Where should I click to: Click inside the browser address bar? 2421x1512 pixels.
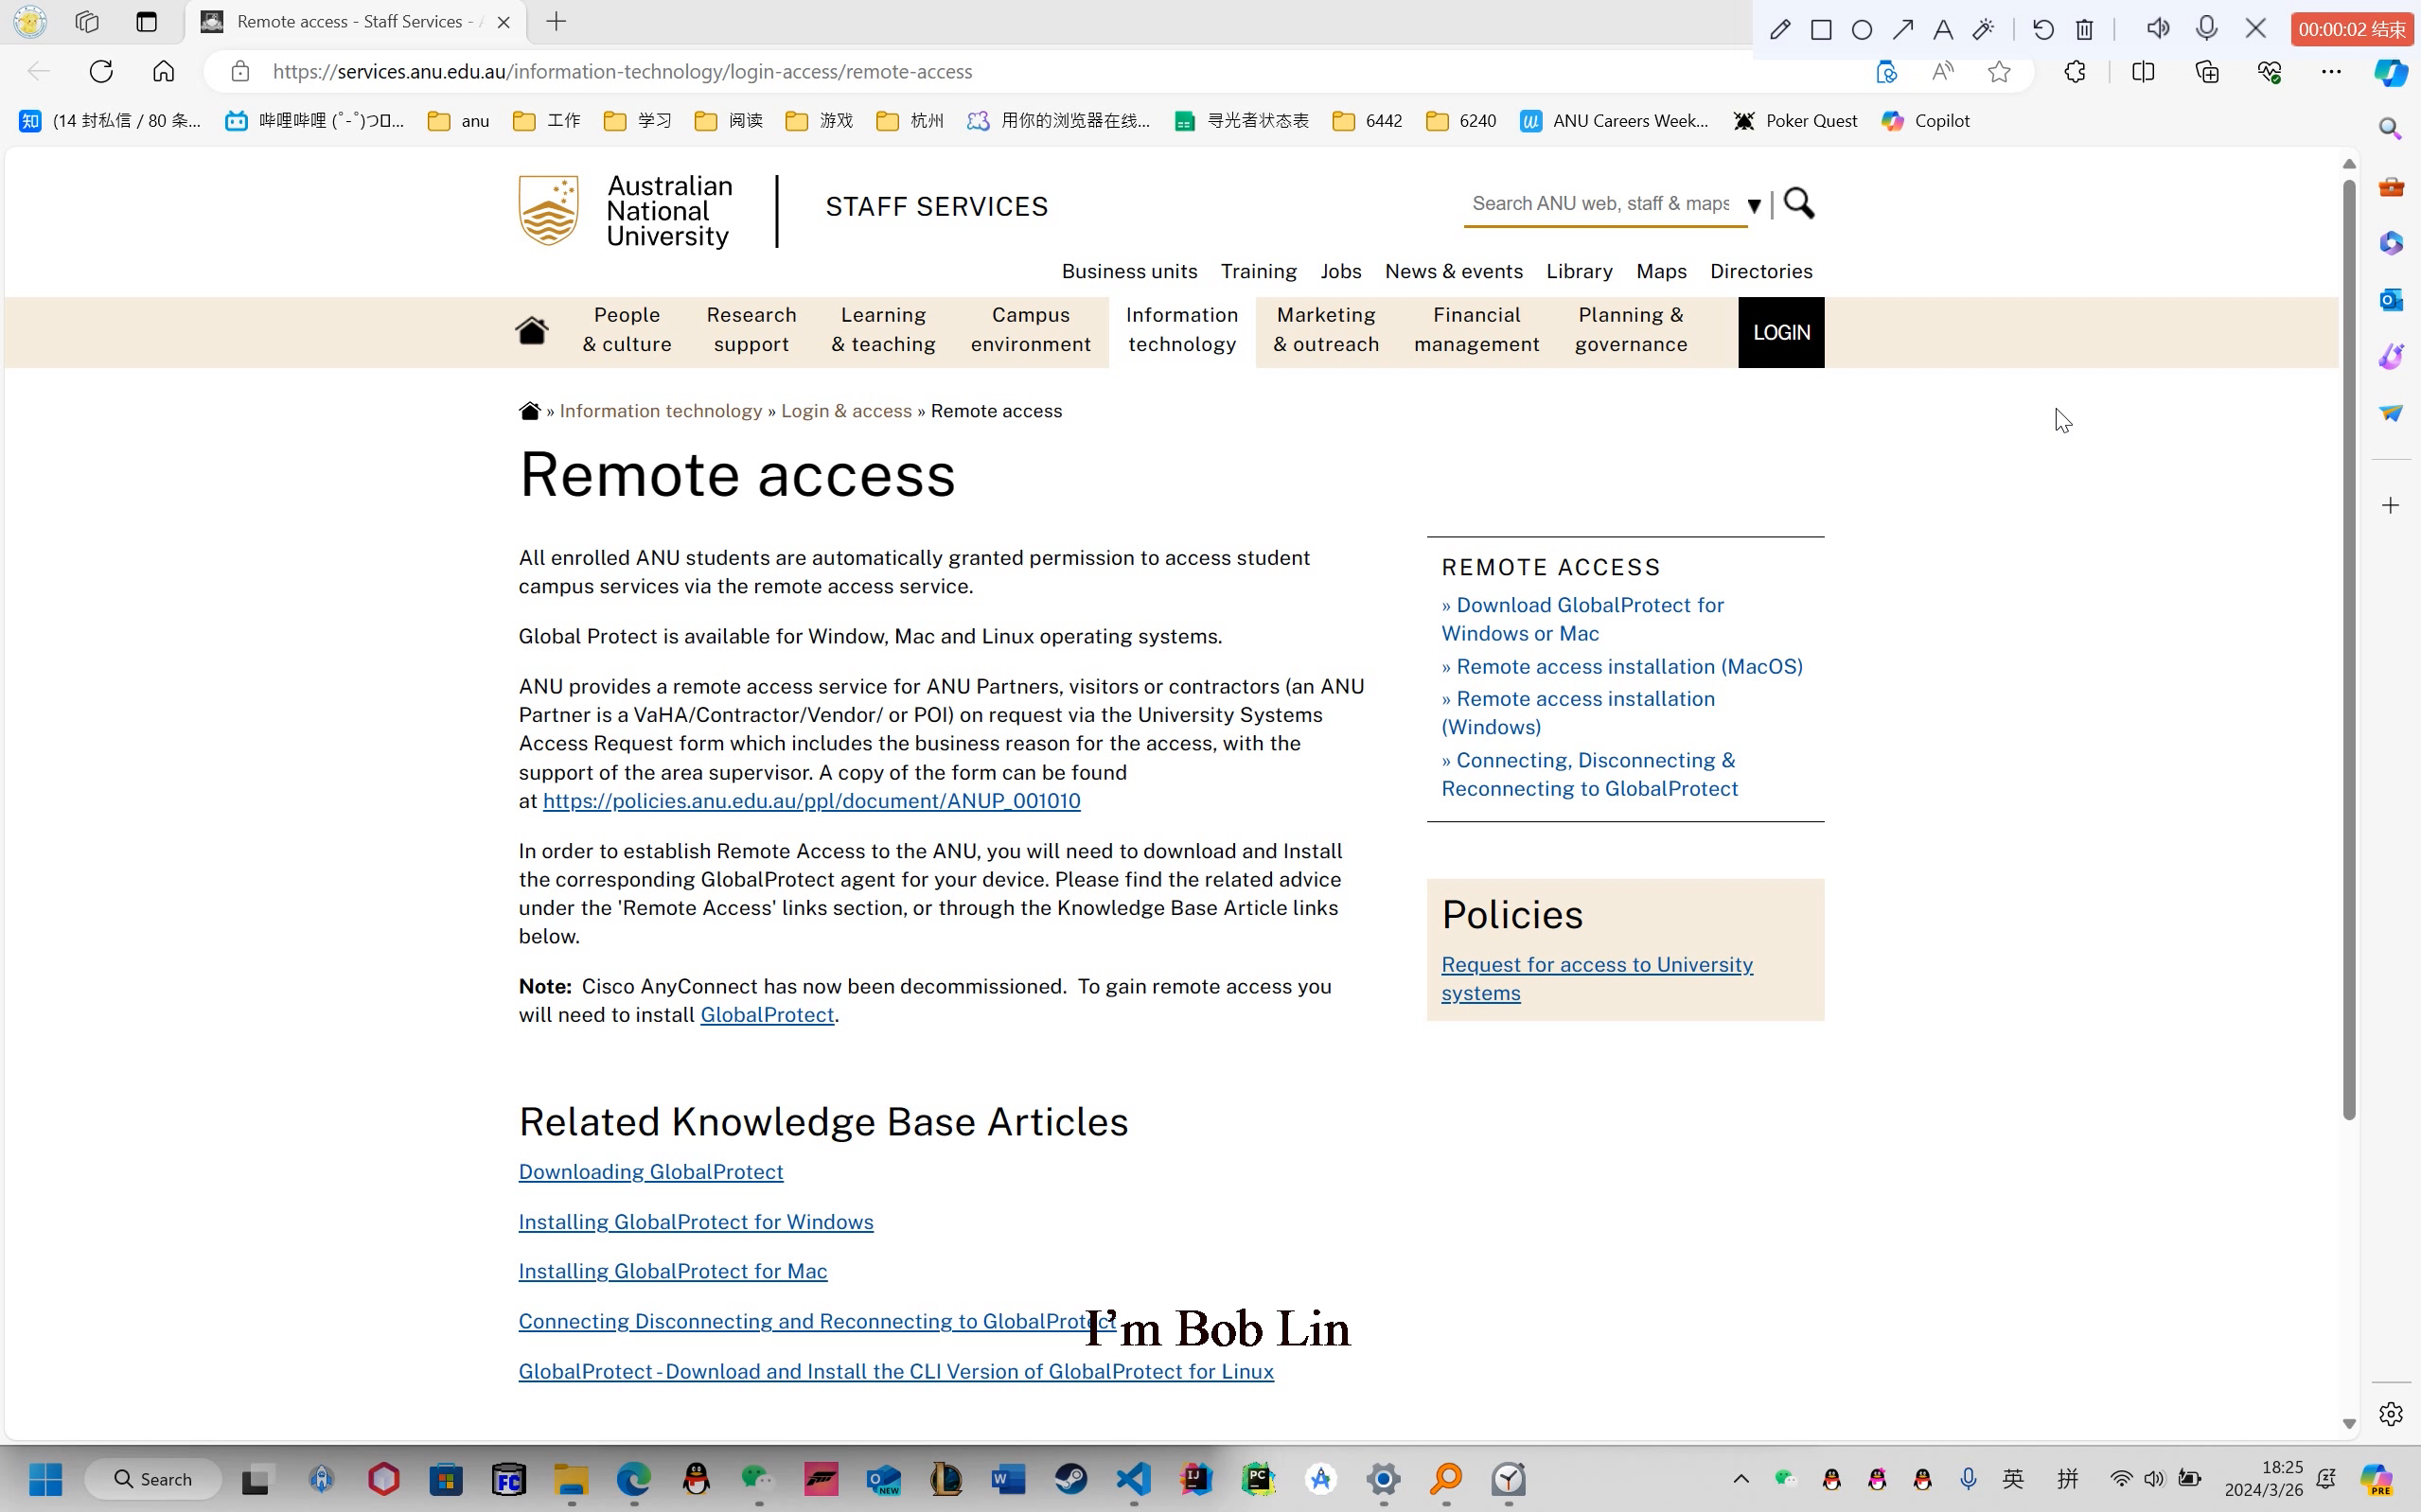coord(622,71)
